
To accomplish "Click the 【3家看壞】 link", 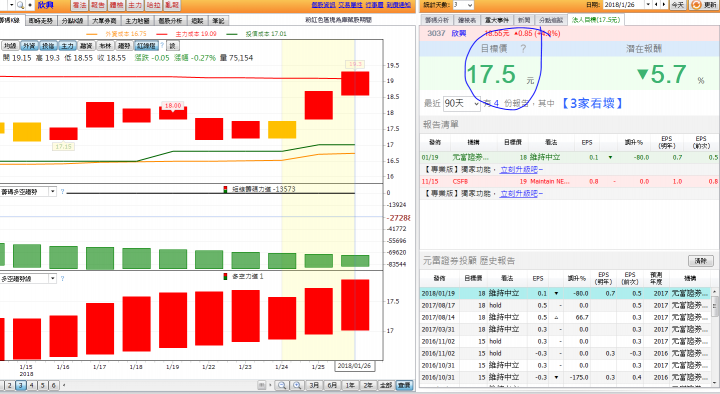I will point(592,103).
